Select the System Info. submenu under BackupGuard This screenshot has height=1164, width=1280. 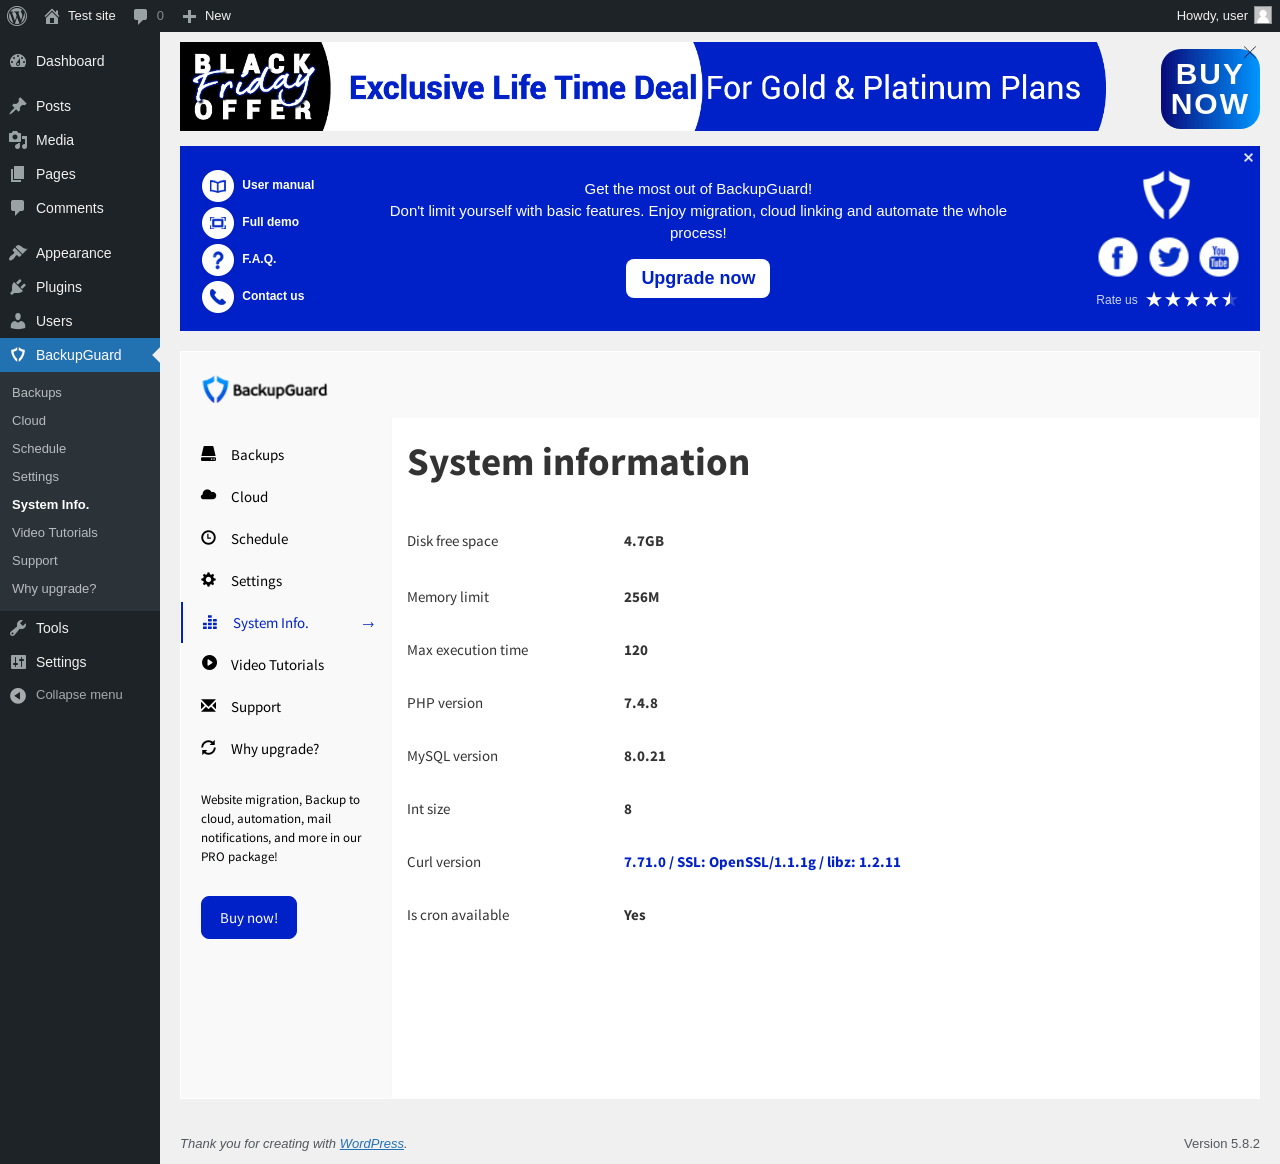(50, 505)
